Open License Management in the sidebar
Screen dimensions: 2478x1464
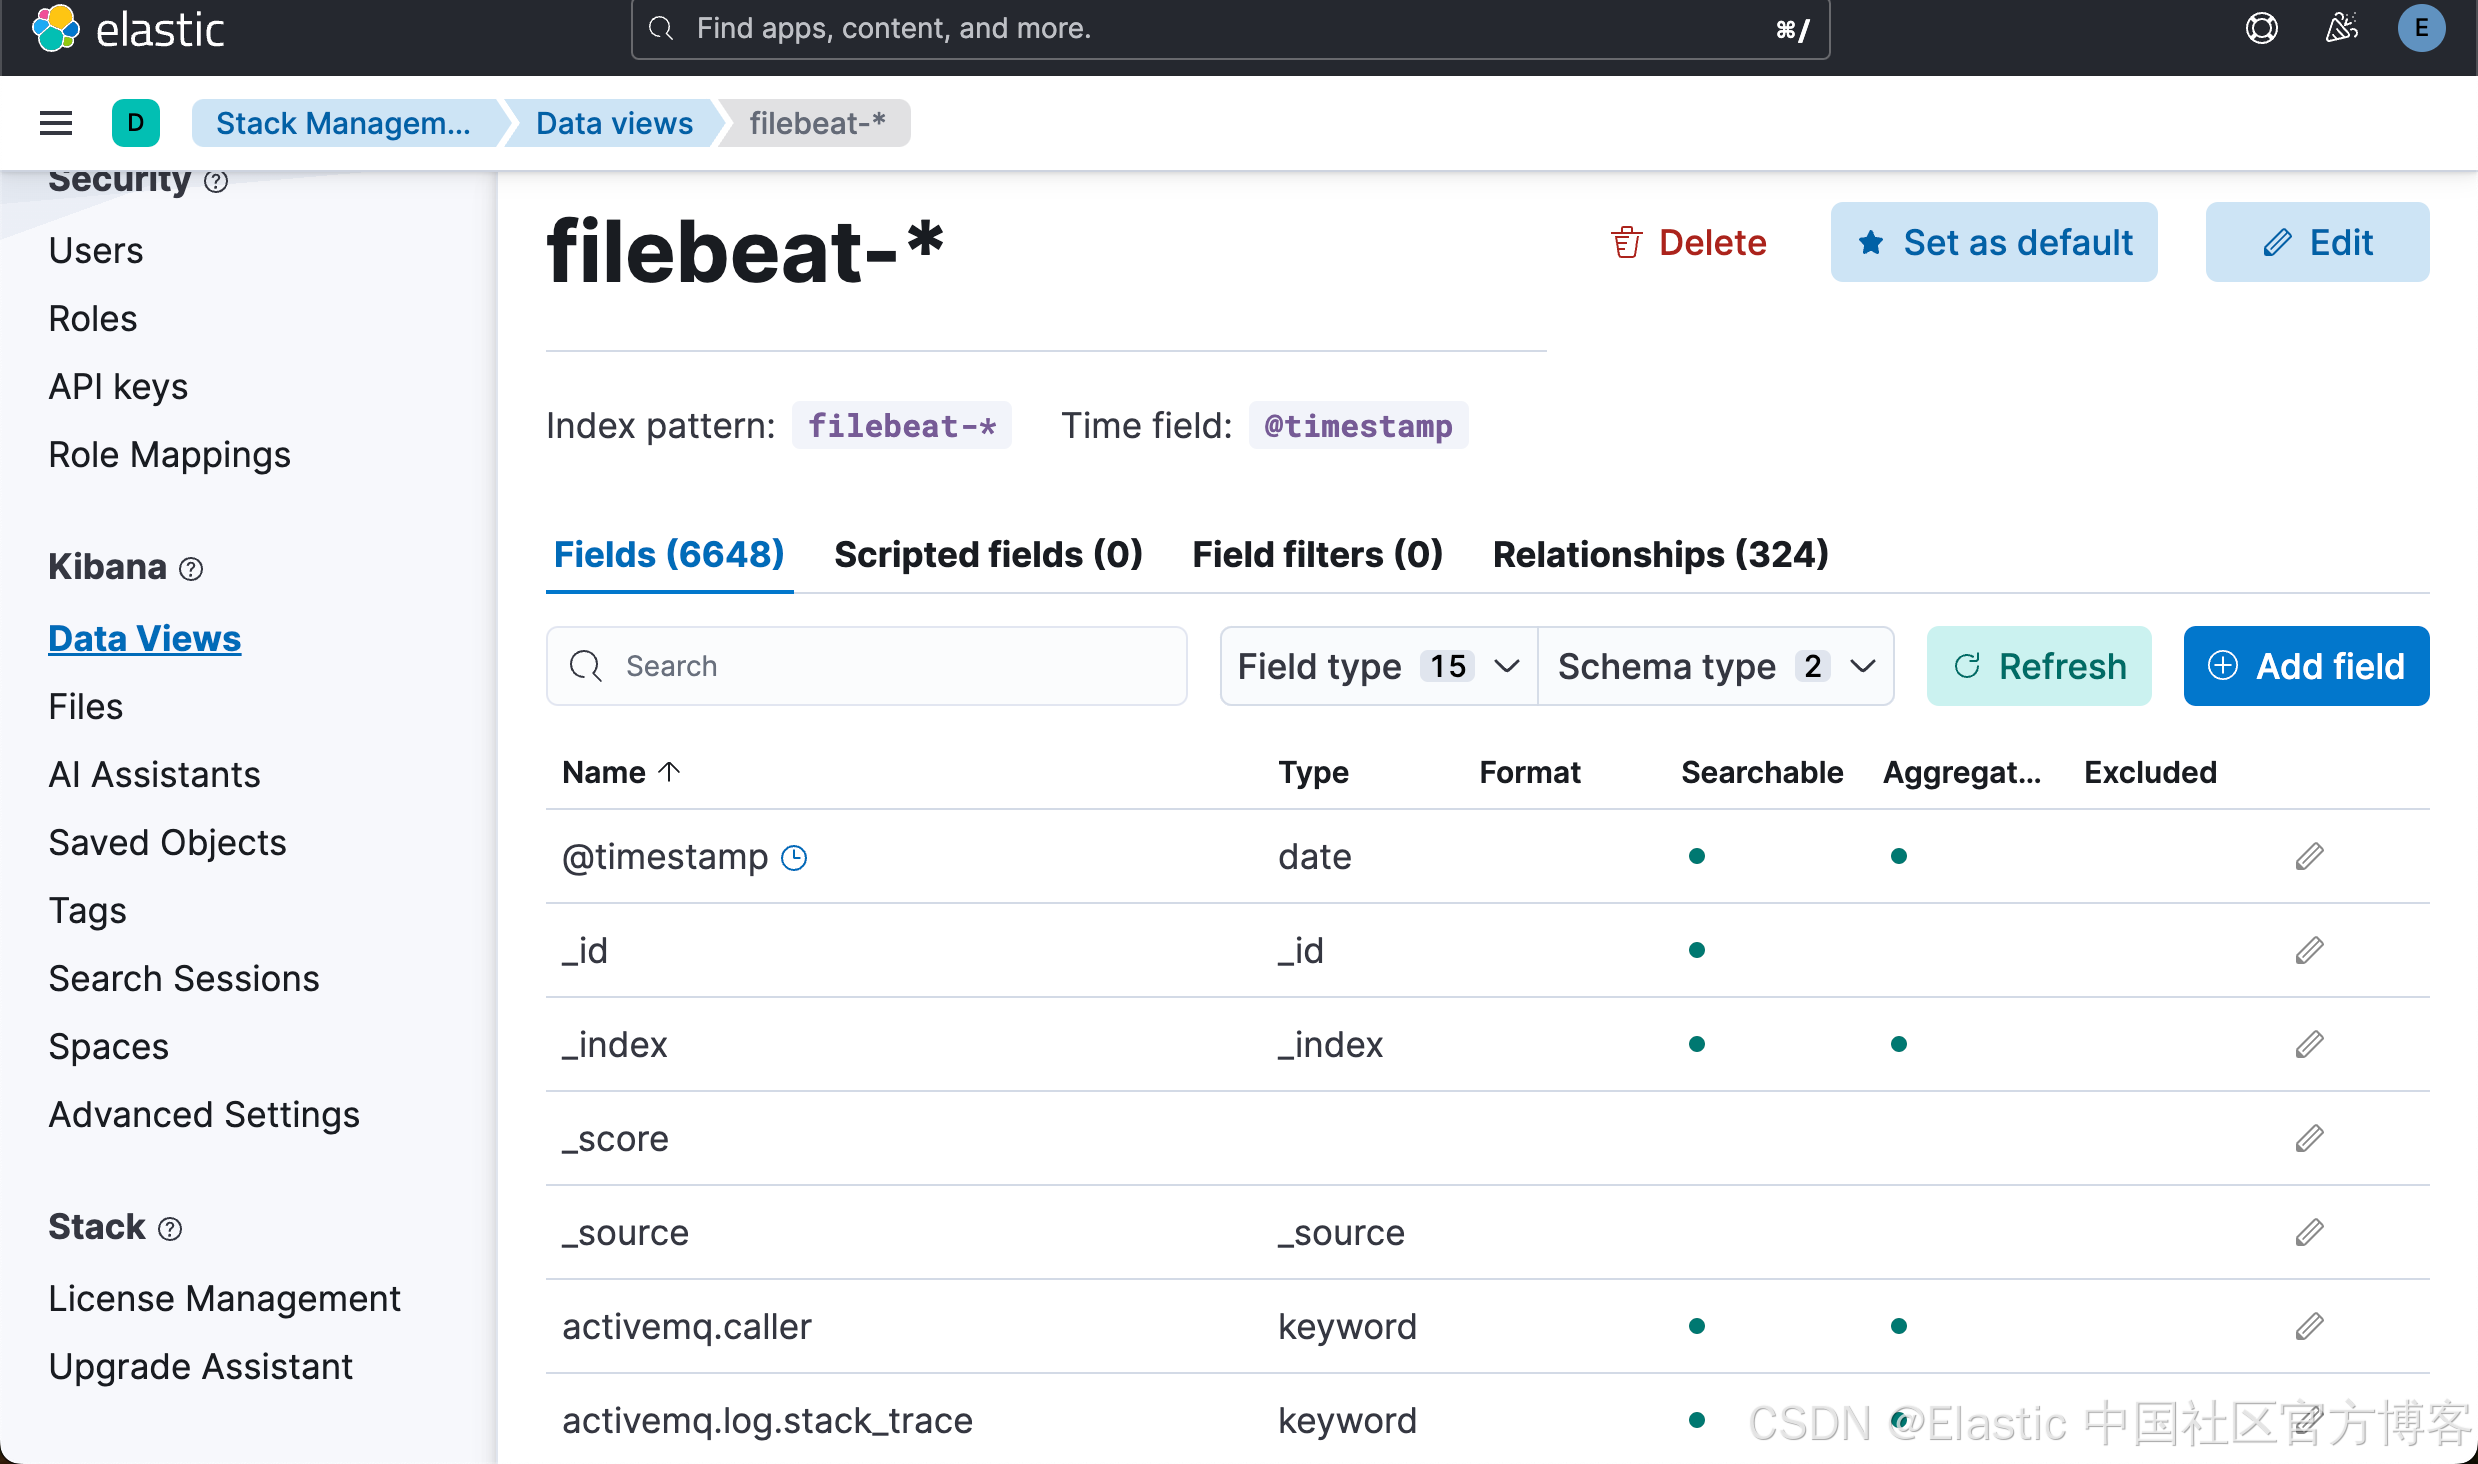[x=225, y=1298]
